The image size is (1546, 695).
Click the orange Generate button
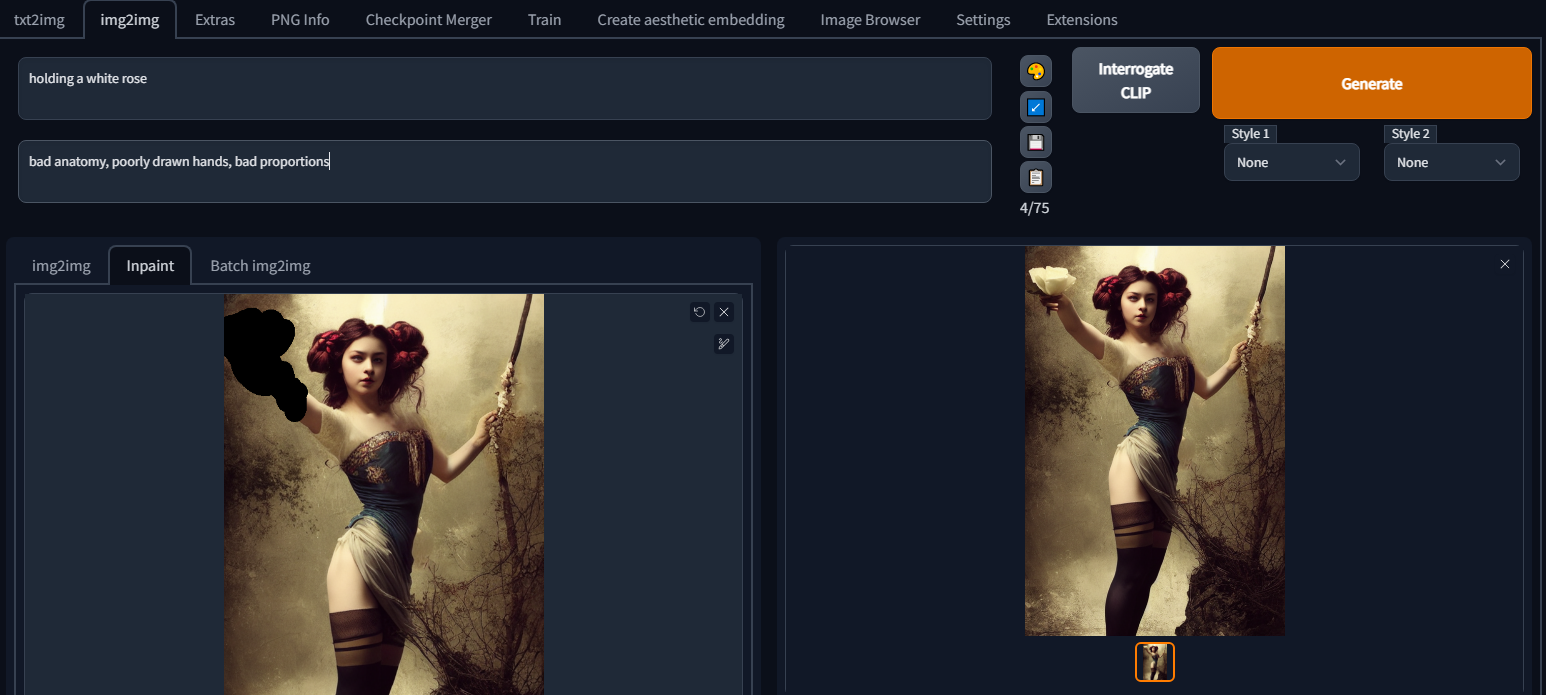[1372, 84]
